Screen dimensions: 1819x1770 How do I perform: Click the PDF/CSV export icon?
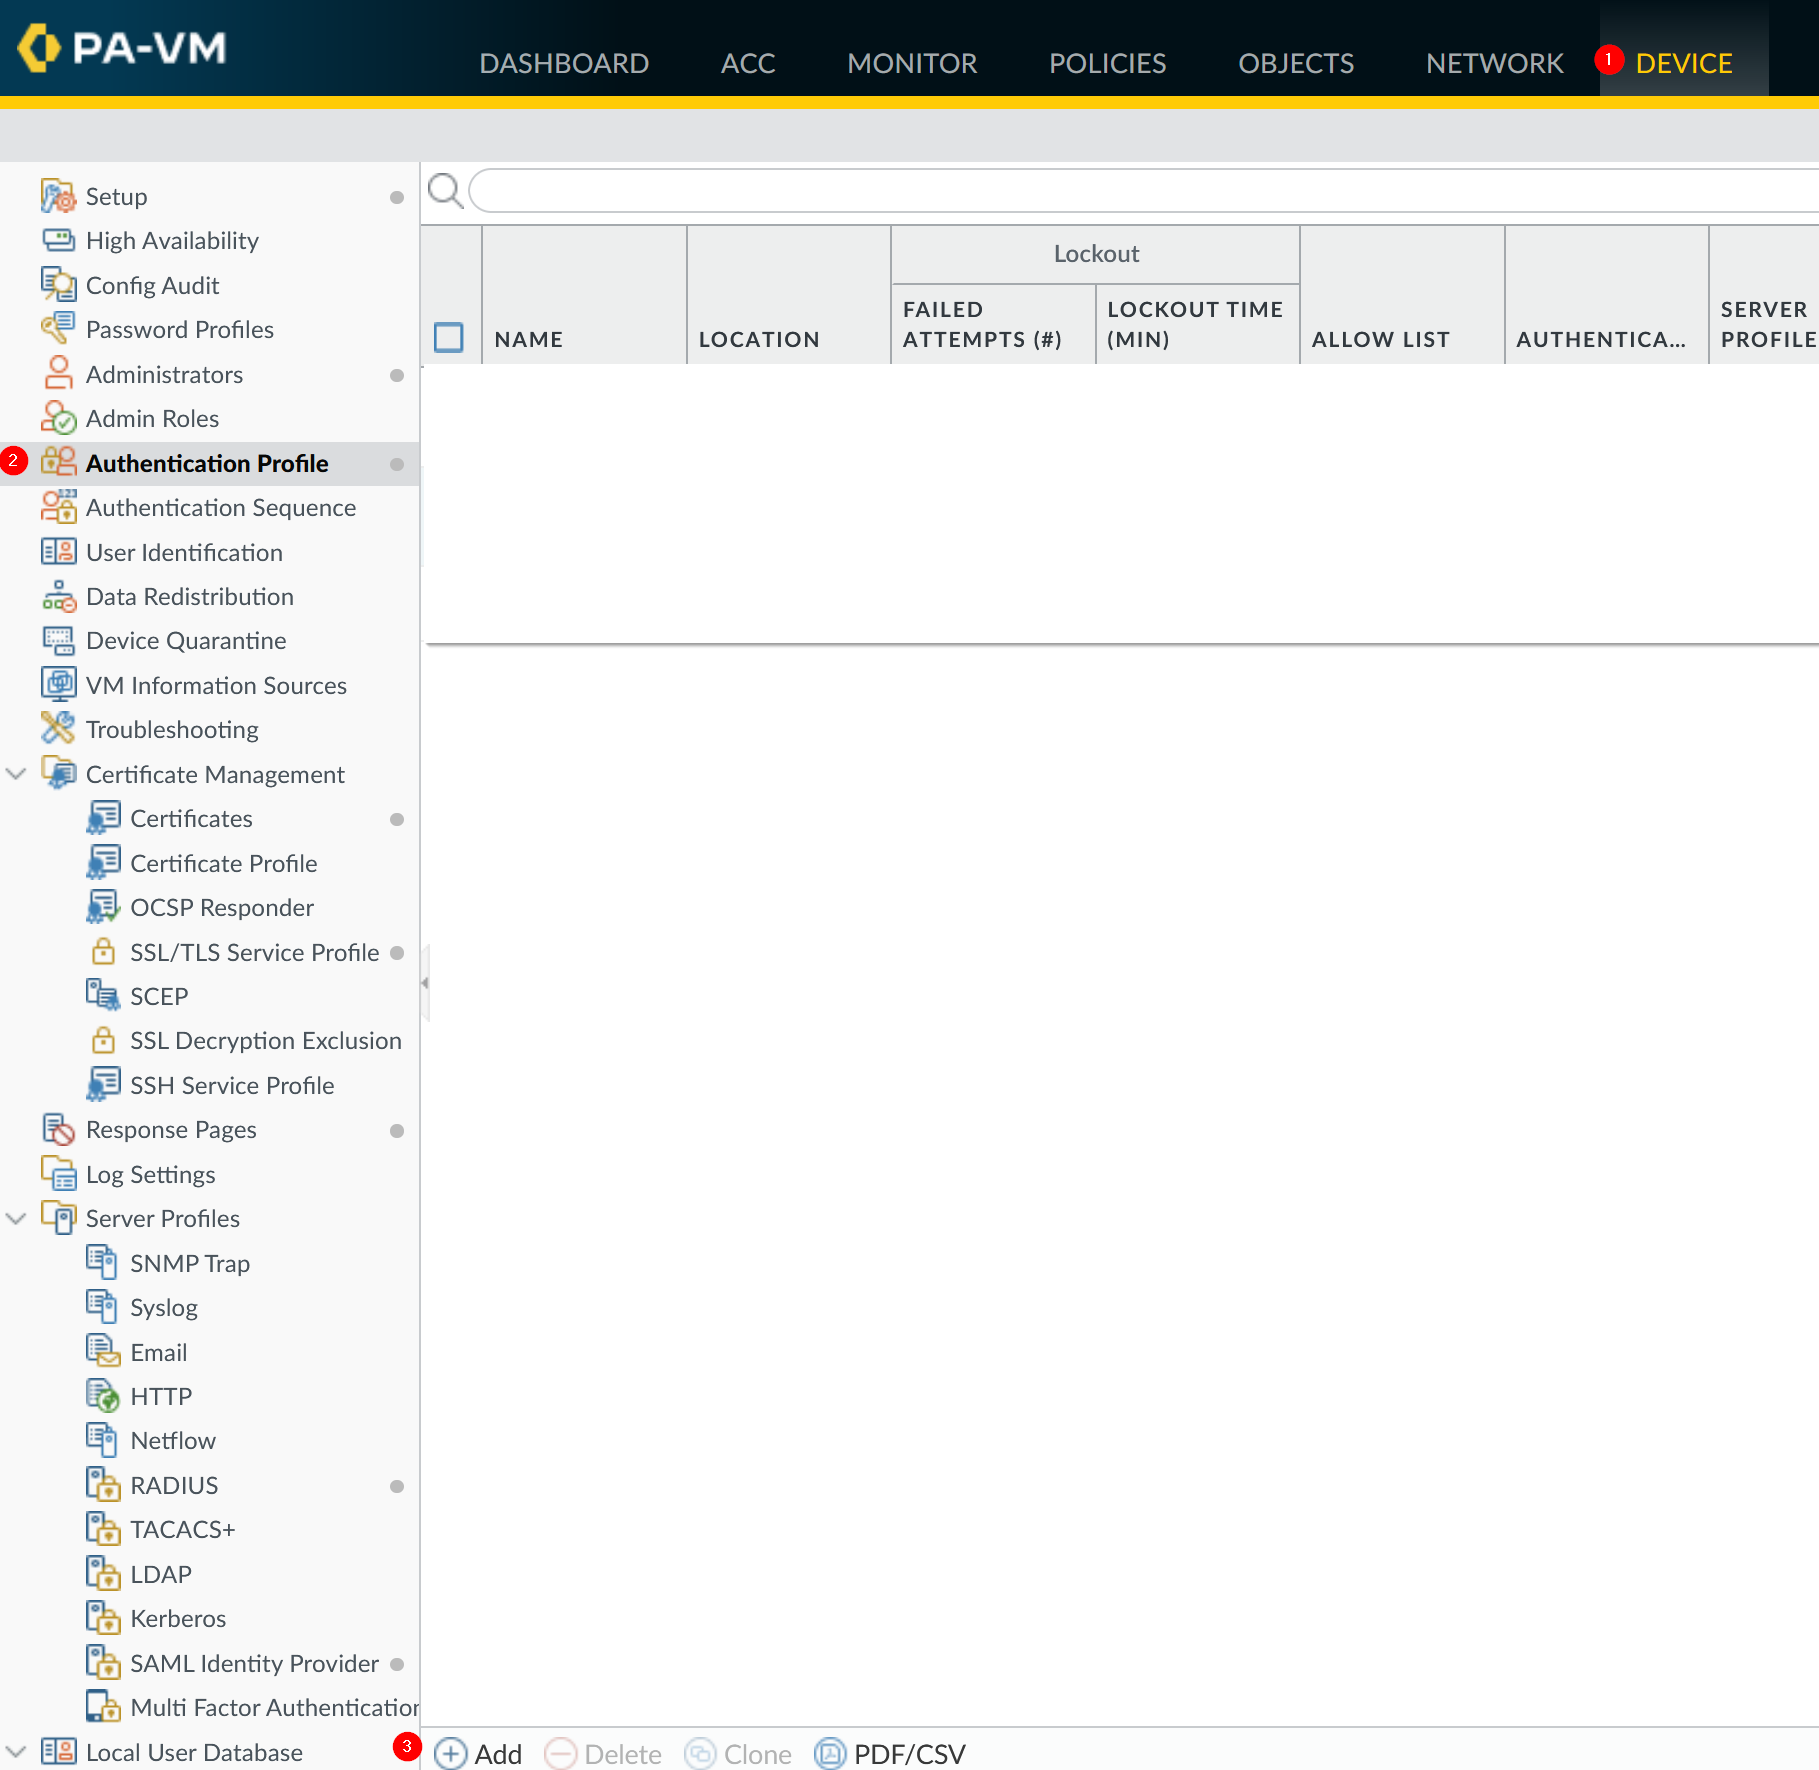click(x=830, y=1753)
